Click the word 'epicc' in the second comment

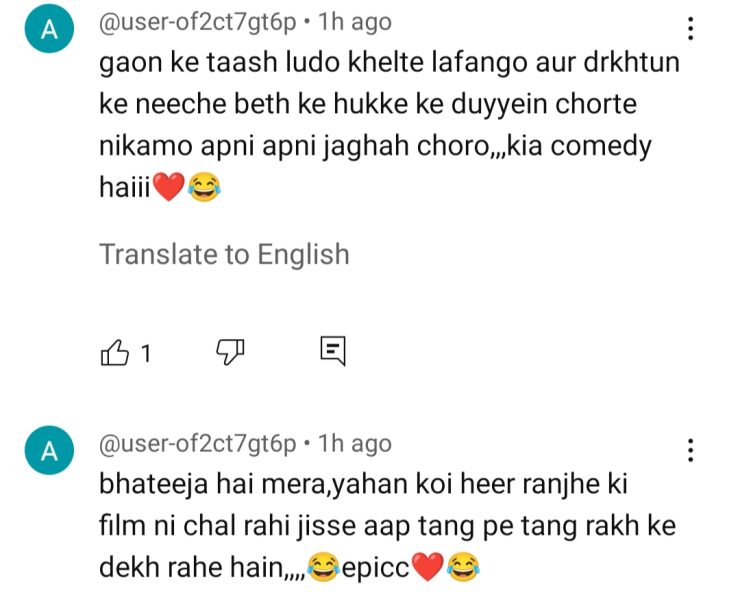pos(376,569)
